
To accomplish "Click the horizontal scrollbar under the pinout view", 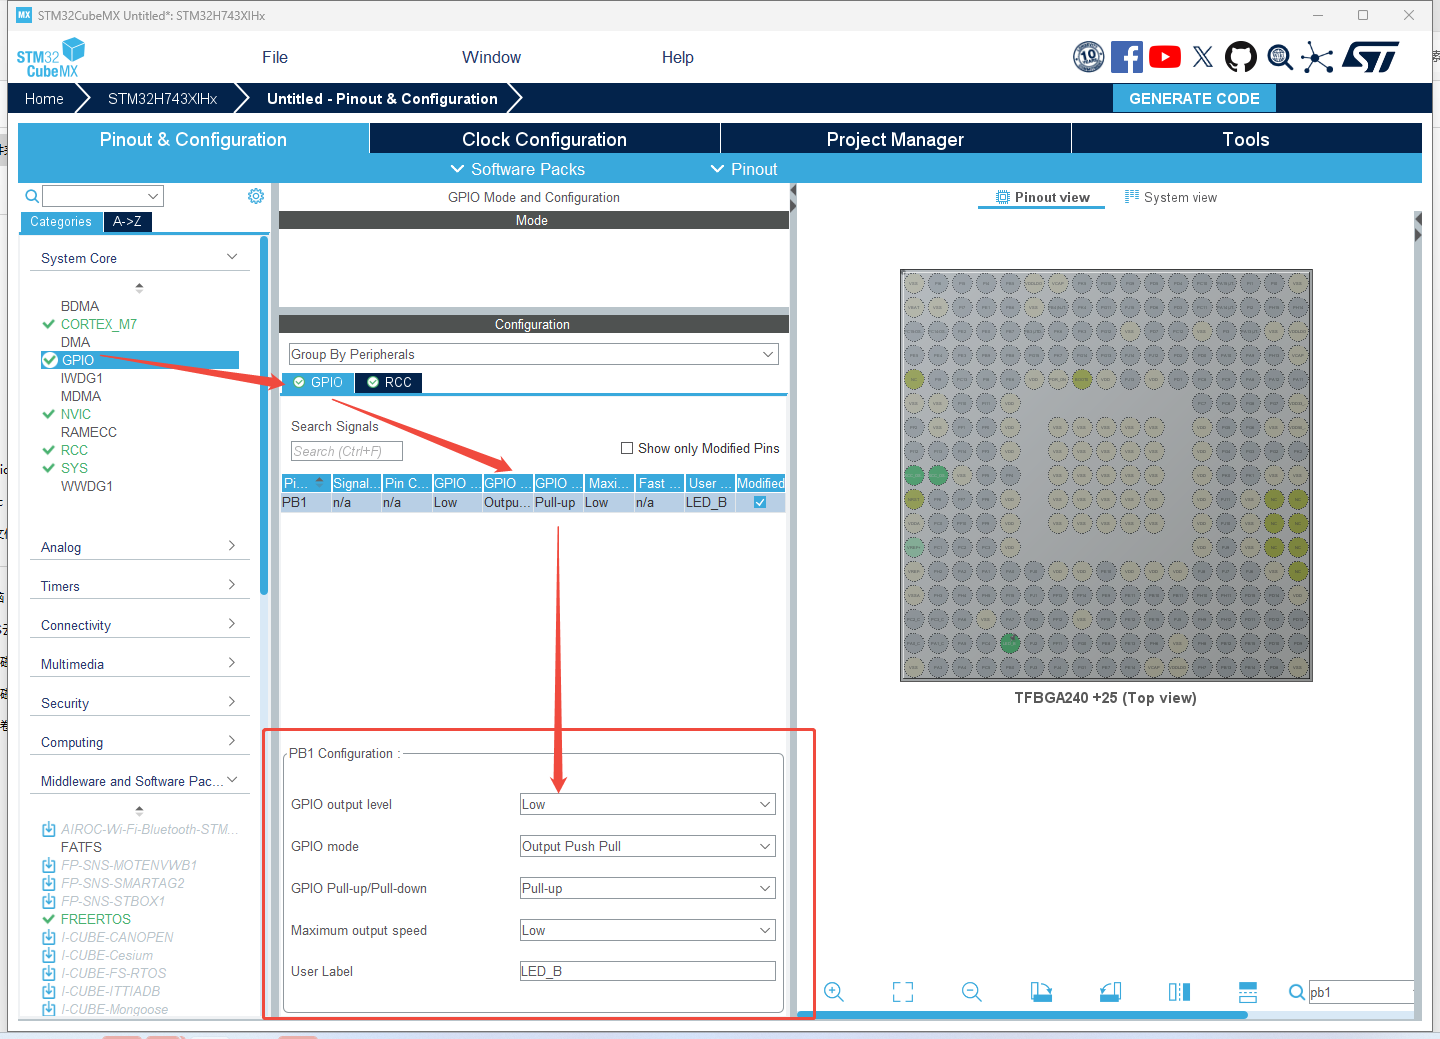I will click(x=1023, y=1015).
